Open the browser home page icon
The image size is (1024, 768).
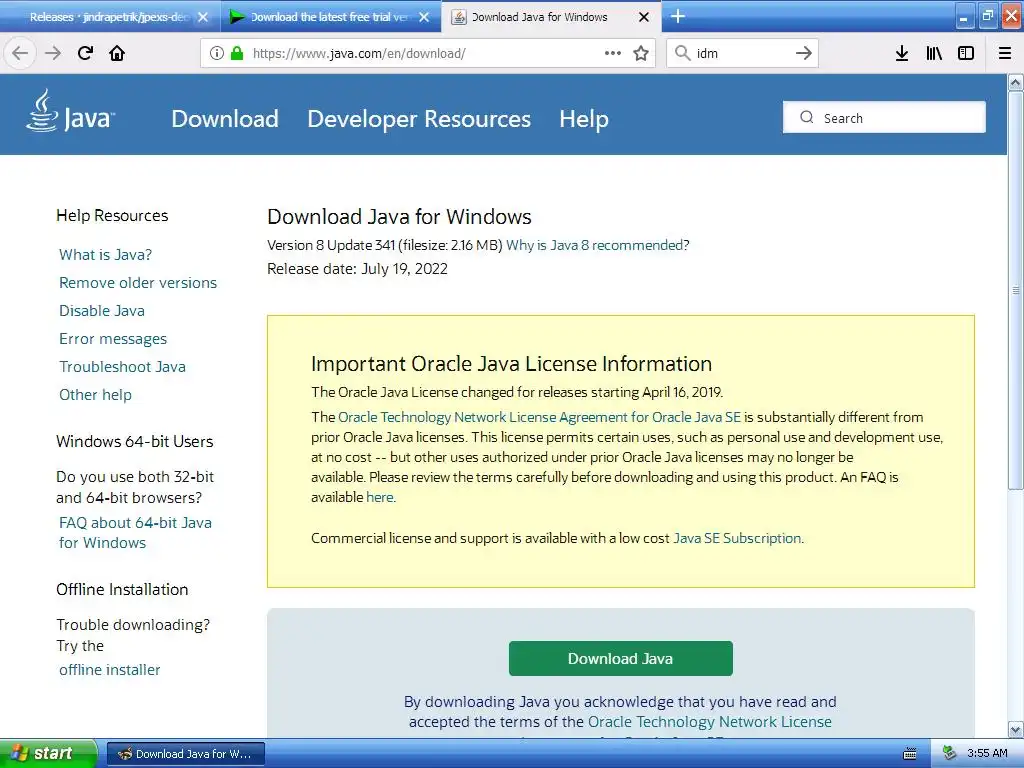[117, 53]
